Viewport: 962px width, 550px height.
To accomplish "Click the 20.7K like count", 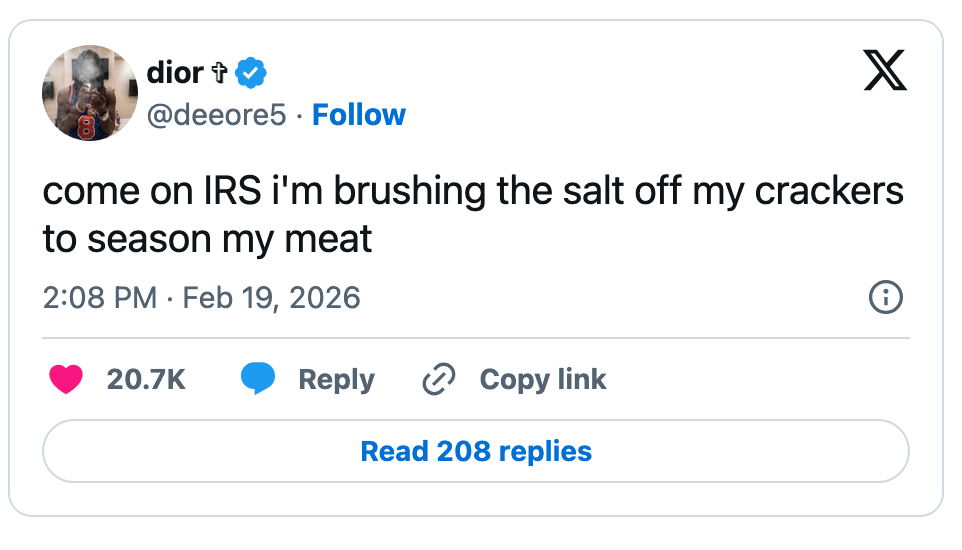I will [146, 380].
